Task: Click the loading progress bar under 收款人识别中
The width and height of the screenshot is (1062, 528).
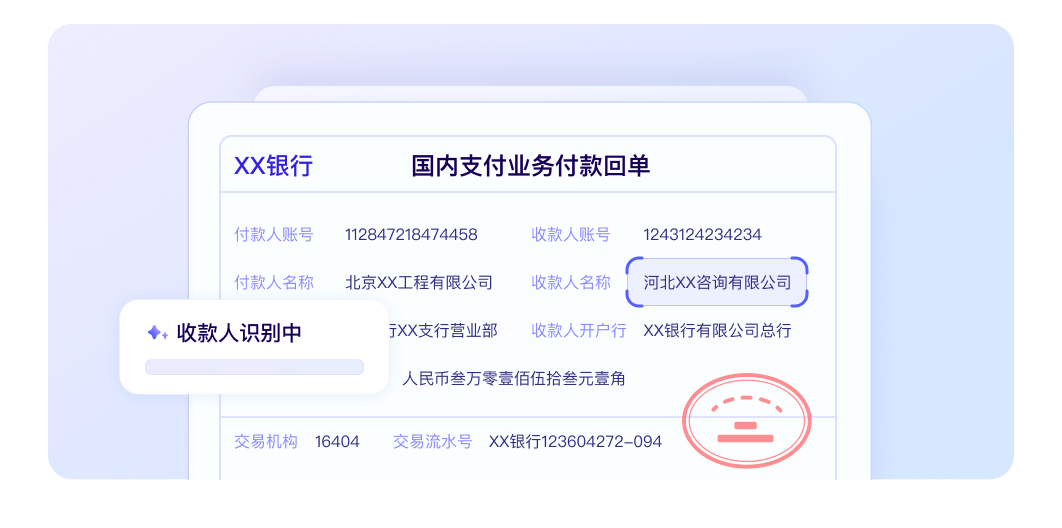Action: pyautogui.click(x=254, y=367)
